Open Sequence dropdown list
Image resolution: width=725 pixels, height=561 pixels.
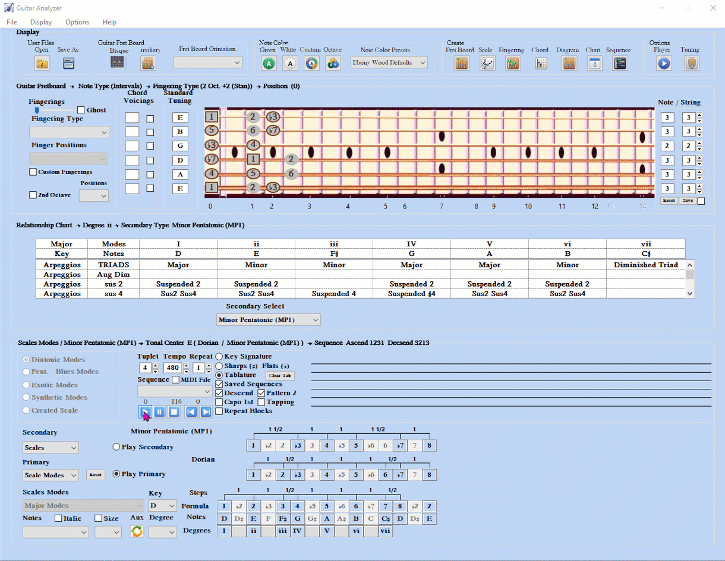[x=174, y=391]
